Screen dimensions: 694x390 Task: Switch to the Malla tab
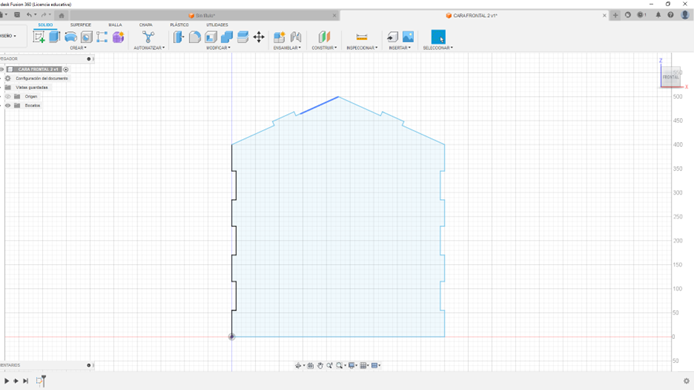click(115, 25)
